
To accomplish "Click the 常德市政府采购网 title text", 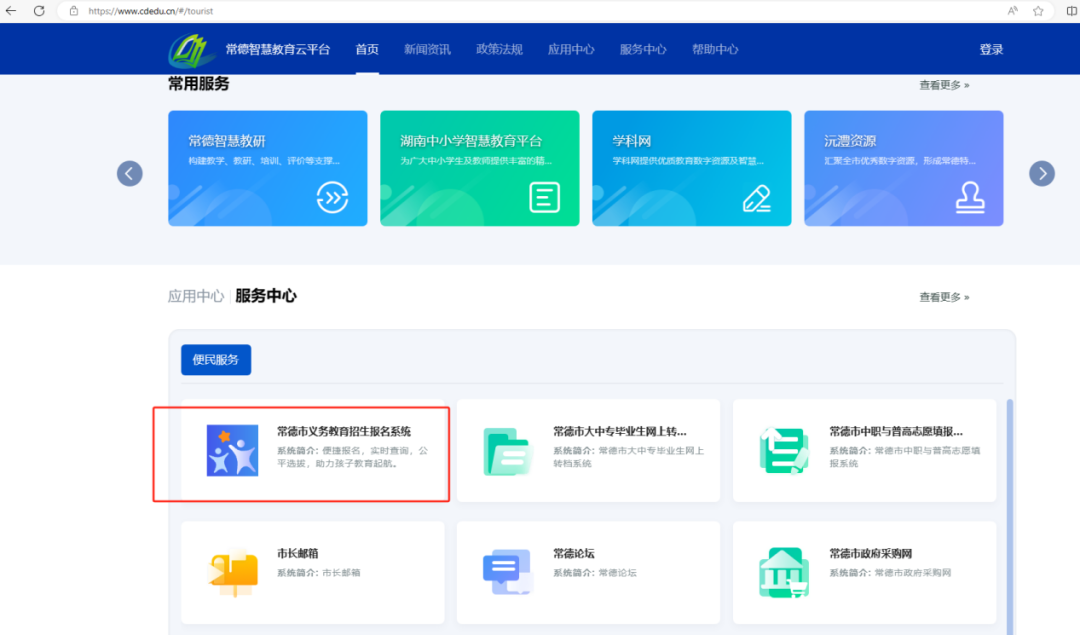I will [x=871, y=553].
